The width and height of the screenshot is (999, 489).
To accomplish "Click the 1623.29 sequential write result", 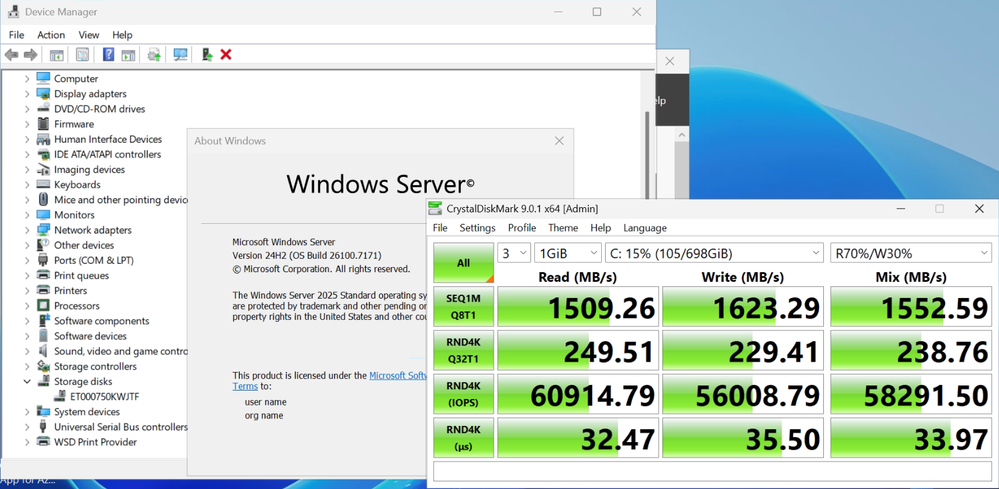I will (x=743, y=307).
